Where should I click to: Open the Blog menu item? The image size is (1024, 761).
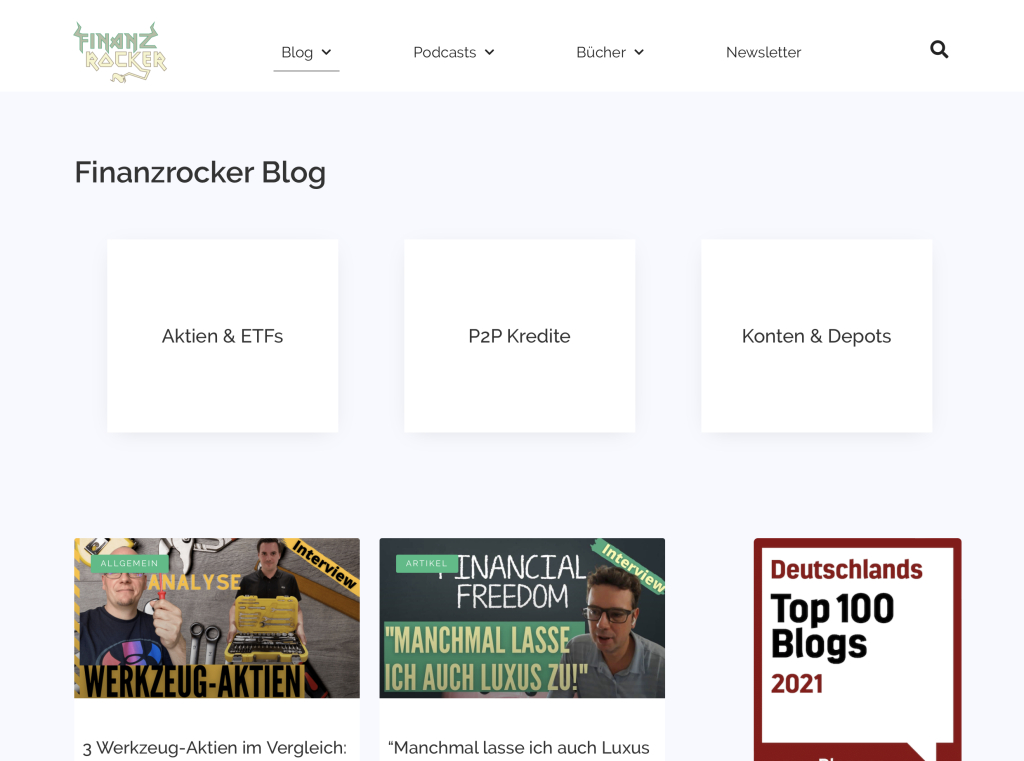pos(297,52)
